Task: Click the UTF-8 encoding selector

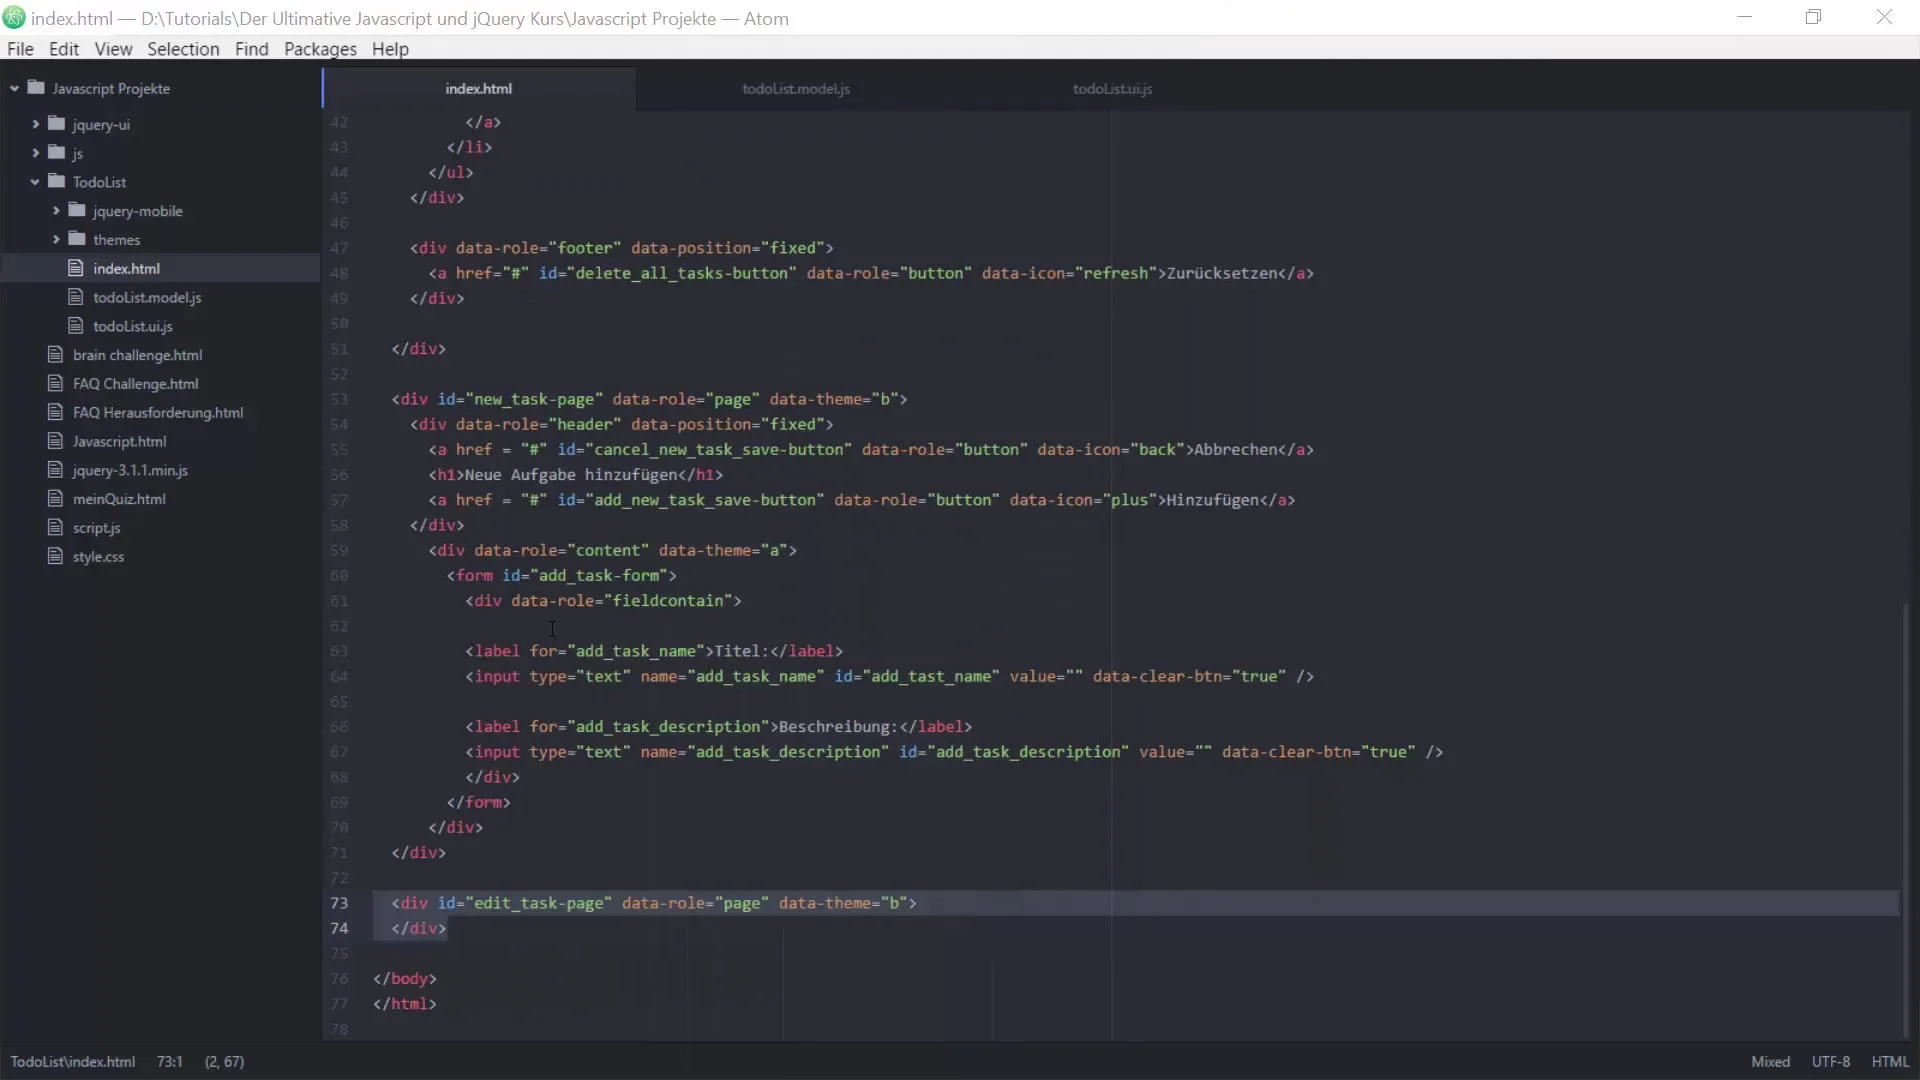Action: [1830, 1062]
